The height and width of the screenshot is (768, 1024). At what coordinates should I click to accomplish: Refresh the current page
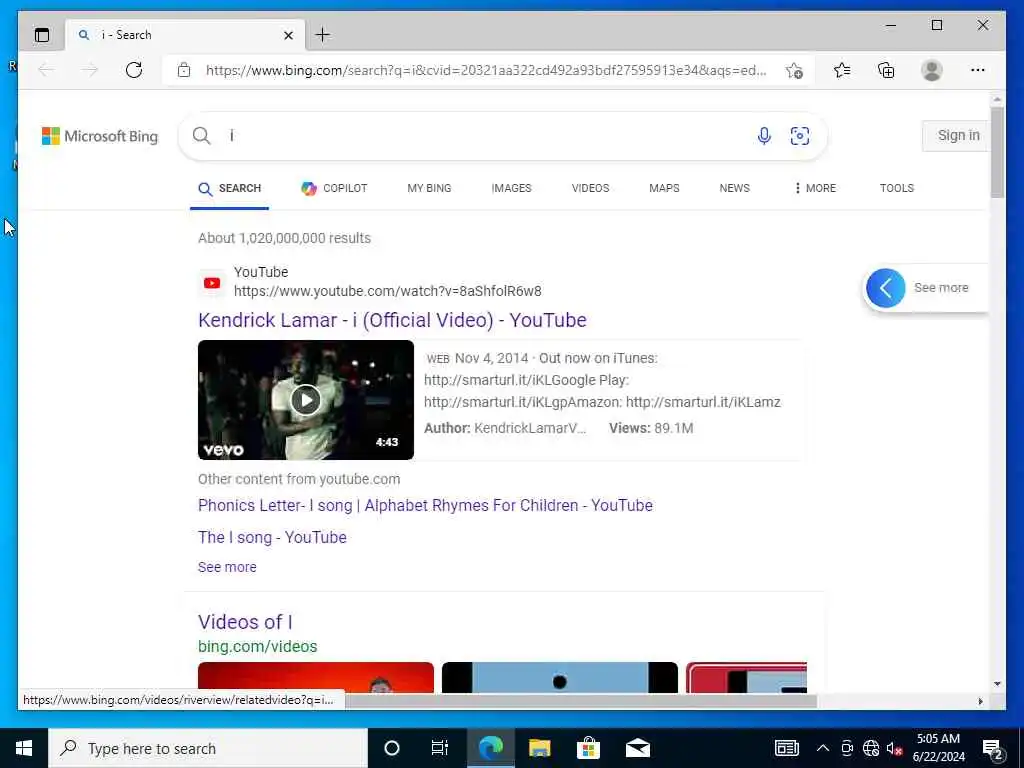tap(134, 70)
